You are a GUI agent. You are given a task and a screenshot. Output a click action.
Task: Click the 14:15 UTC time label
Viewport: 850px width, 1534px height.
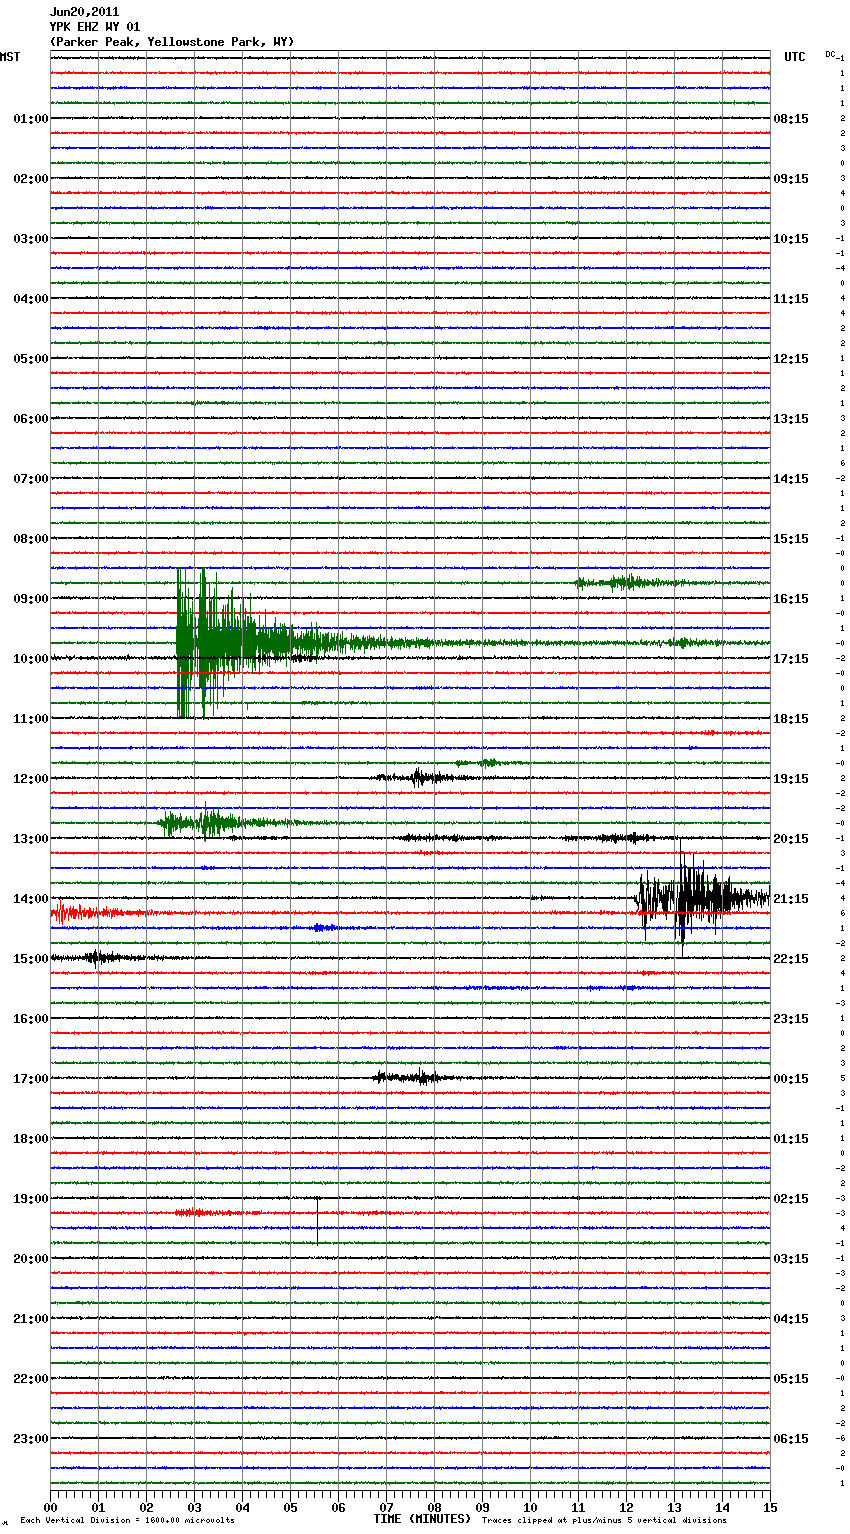(791, 479)
